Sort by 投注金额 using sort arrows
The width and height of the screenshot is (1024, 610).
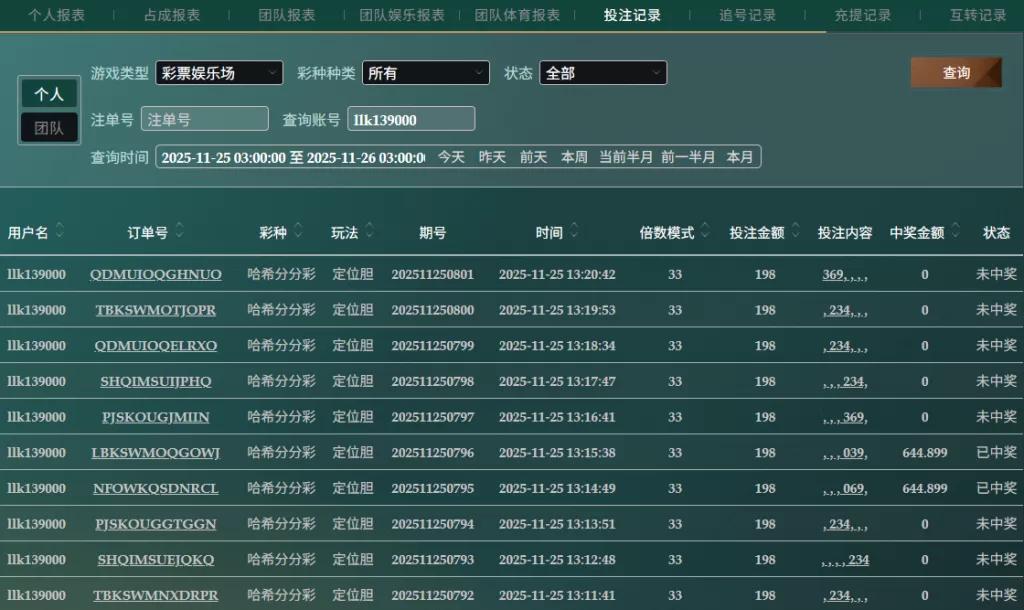pos(795,232)
